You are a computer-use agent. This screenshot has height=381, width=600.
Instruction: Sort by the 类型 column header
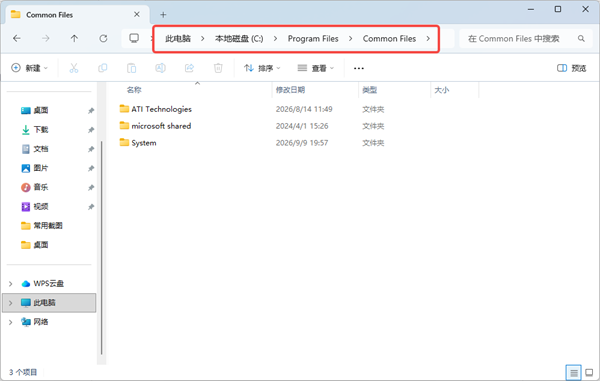click(370, 90)
